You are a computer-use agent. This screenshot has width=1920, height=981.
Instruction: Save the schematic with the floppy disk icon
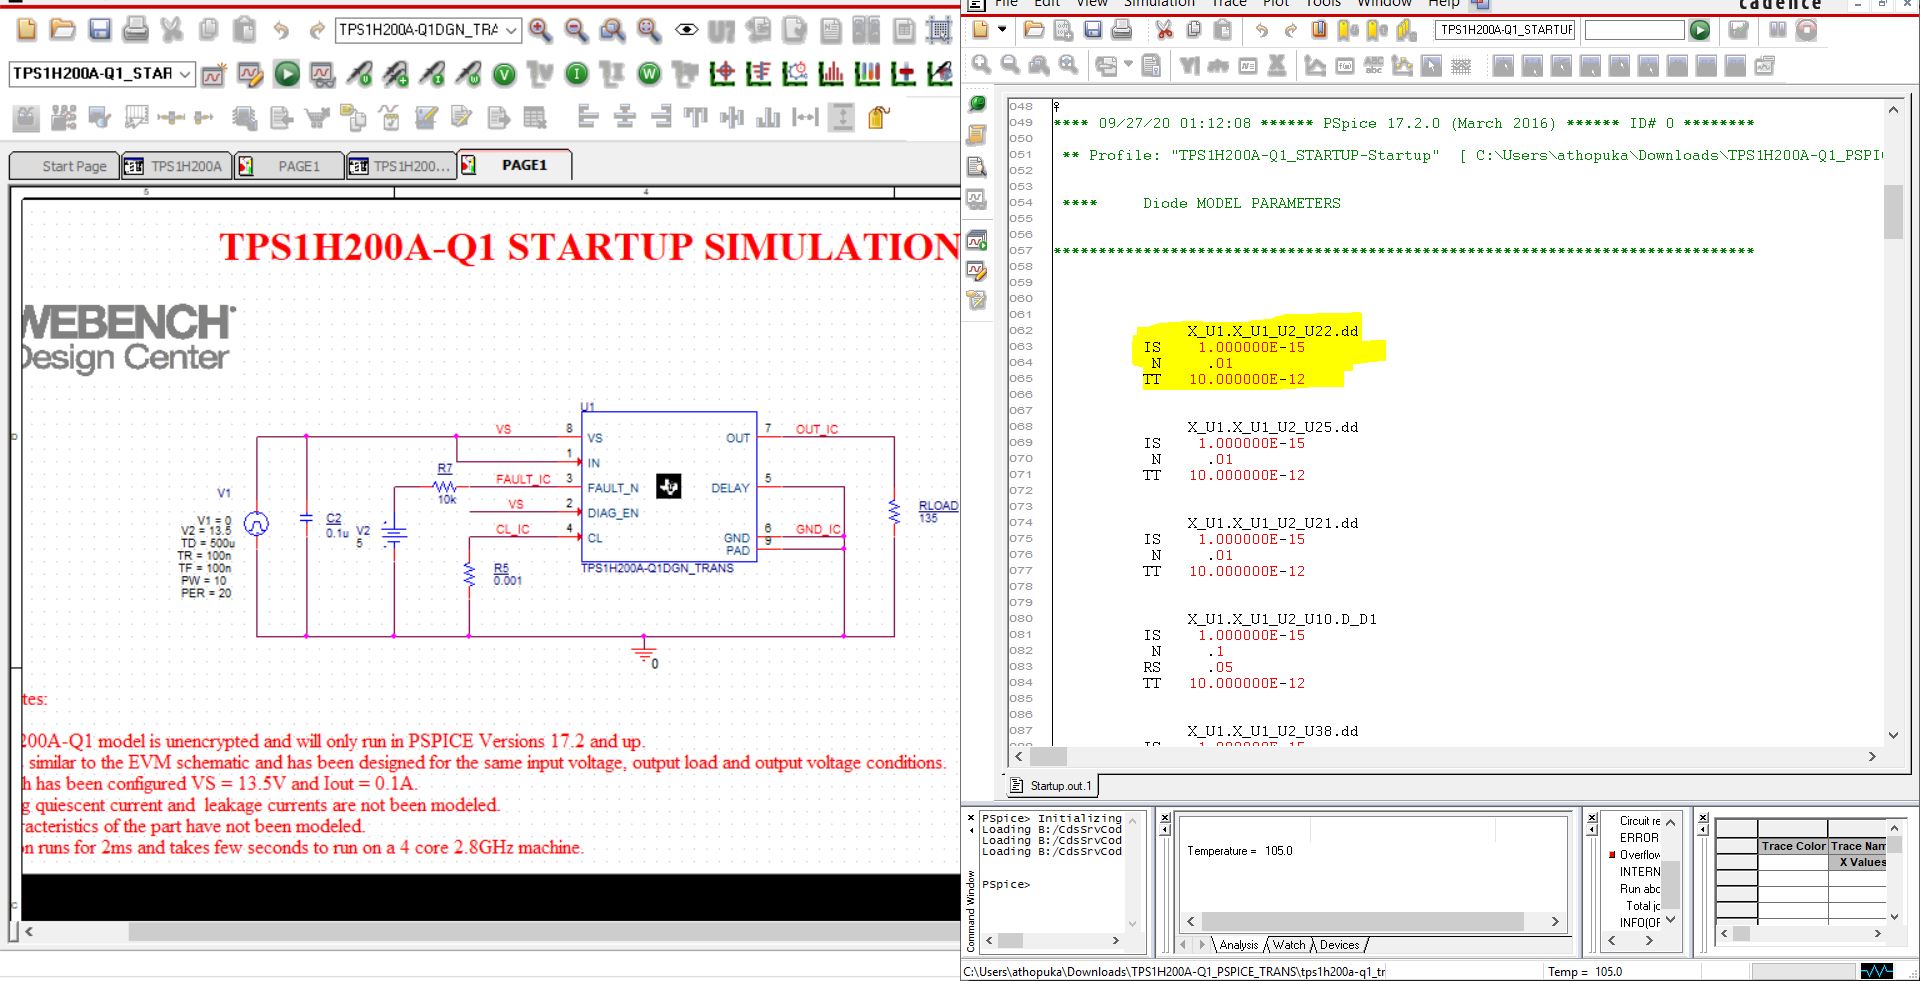pos(100,30)
